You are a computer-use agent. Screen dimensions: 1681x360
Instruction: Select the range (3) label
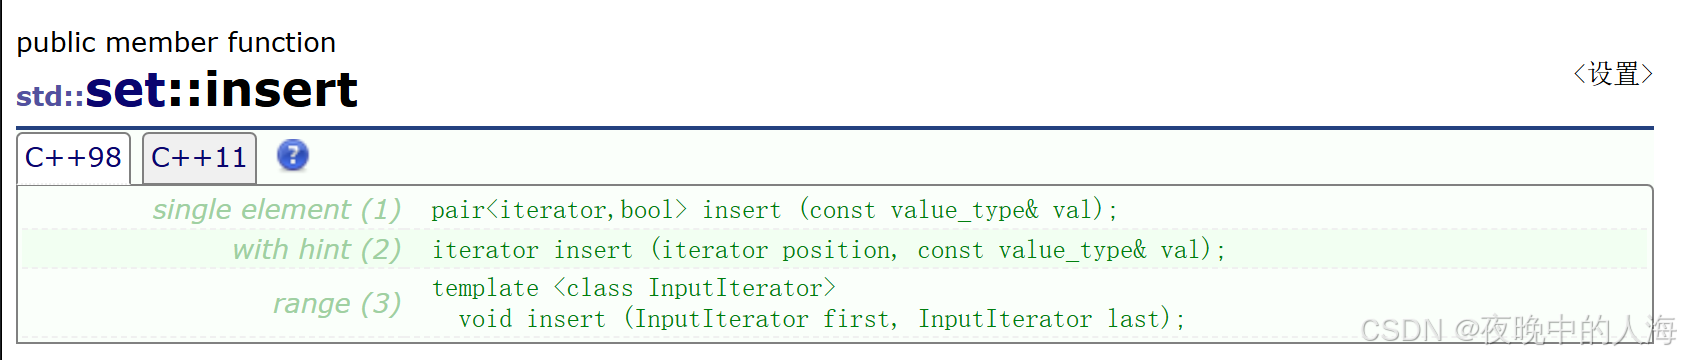point(336,303)
